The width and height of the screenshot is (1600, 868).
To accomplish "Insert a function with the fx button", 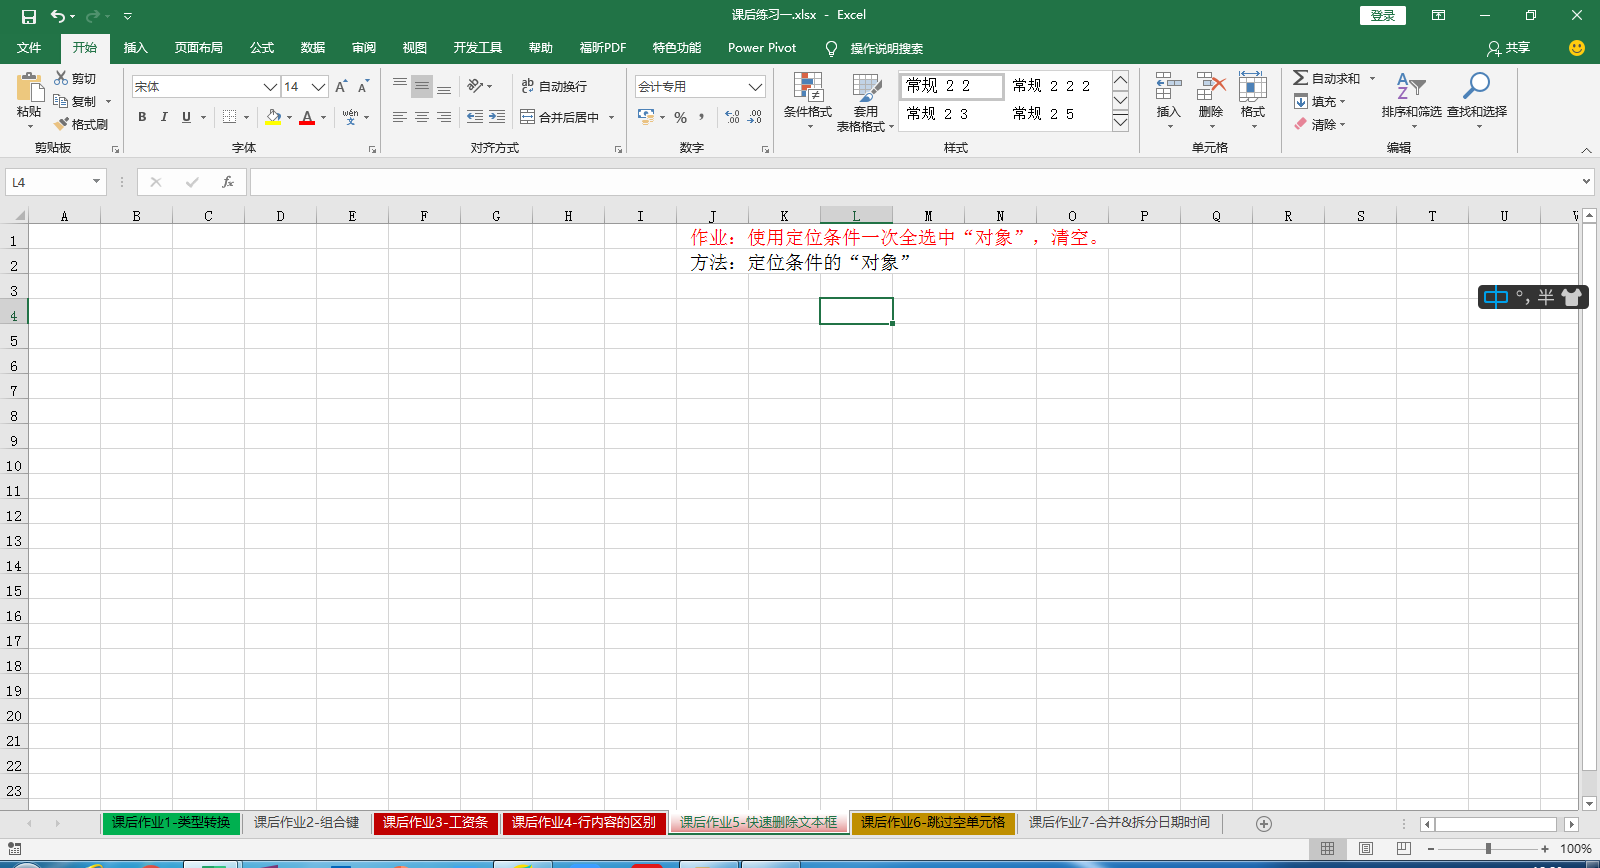I will [228, 182].
